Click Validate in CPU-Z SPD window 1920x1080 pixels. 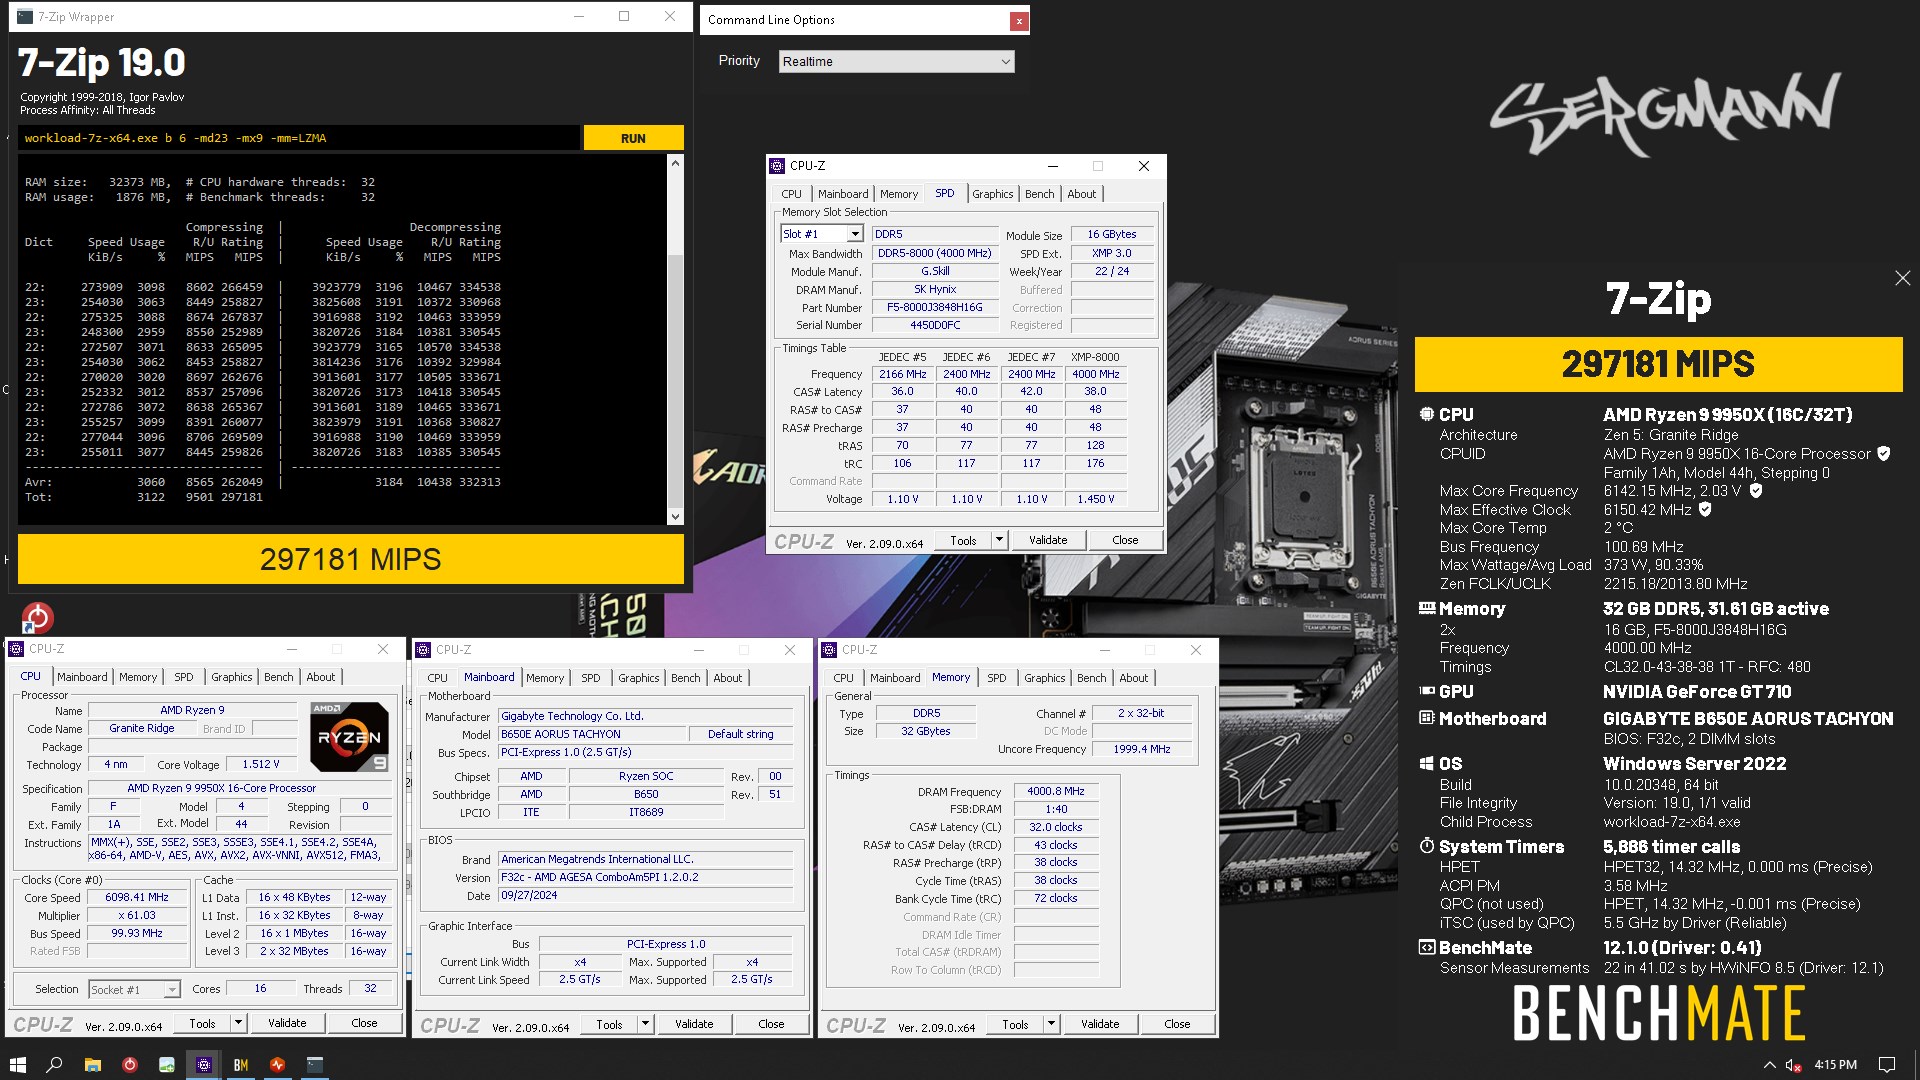click(x=1048, y=540)
